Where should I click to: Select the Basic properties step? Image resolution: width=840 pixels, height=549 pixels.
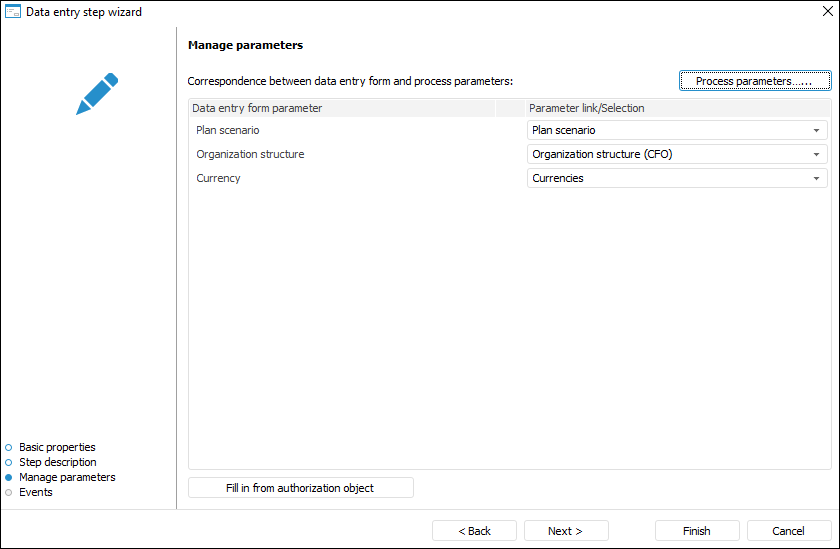coord(57,447)
